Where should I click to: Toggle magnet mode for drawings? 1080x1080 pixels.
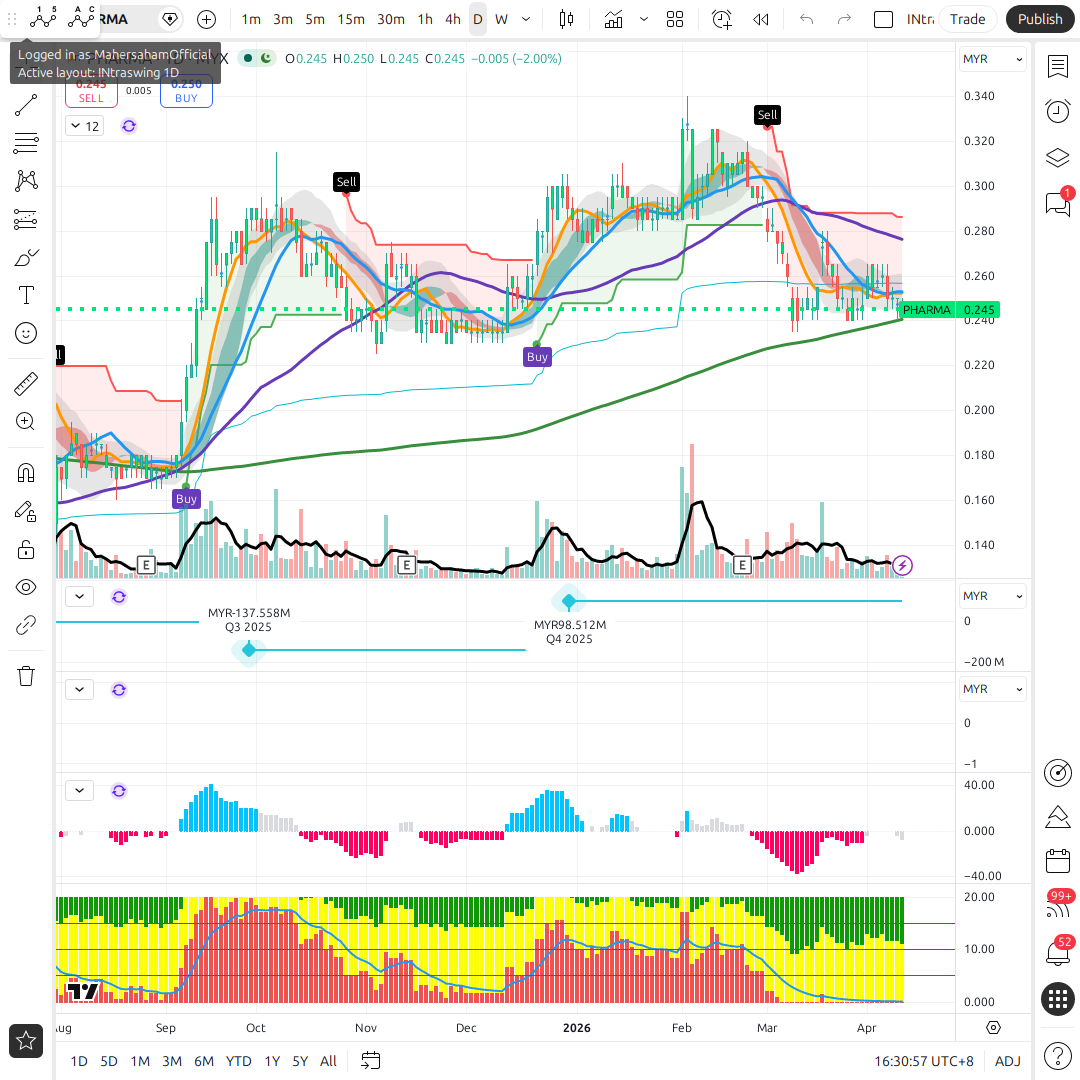[x=26, y=473]
